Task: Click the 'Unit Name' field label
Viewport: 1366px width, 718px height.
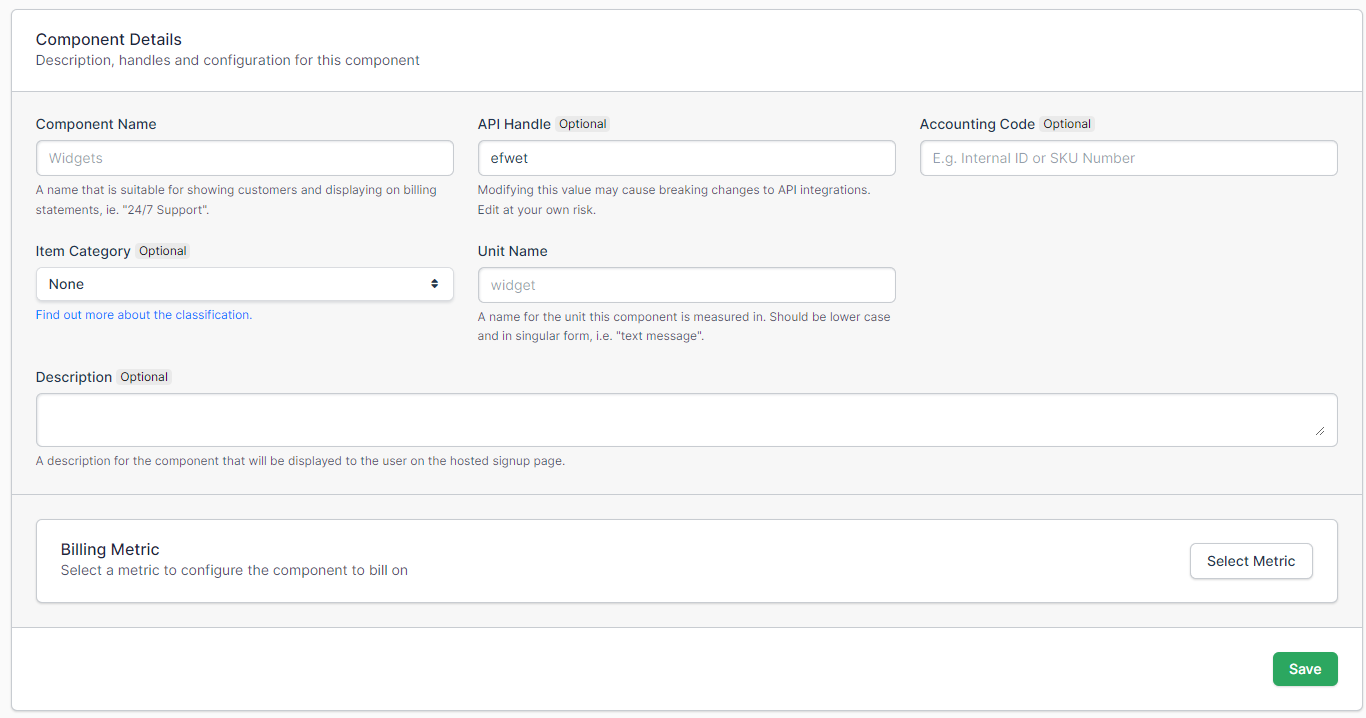Action: pos(513,251)
